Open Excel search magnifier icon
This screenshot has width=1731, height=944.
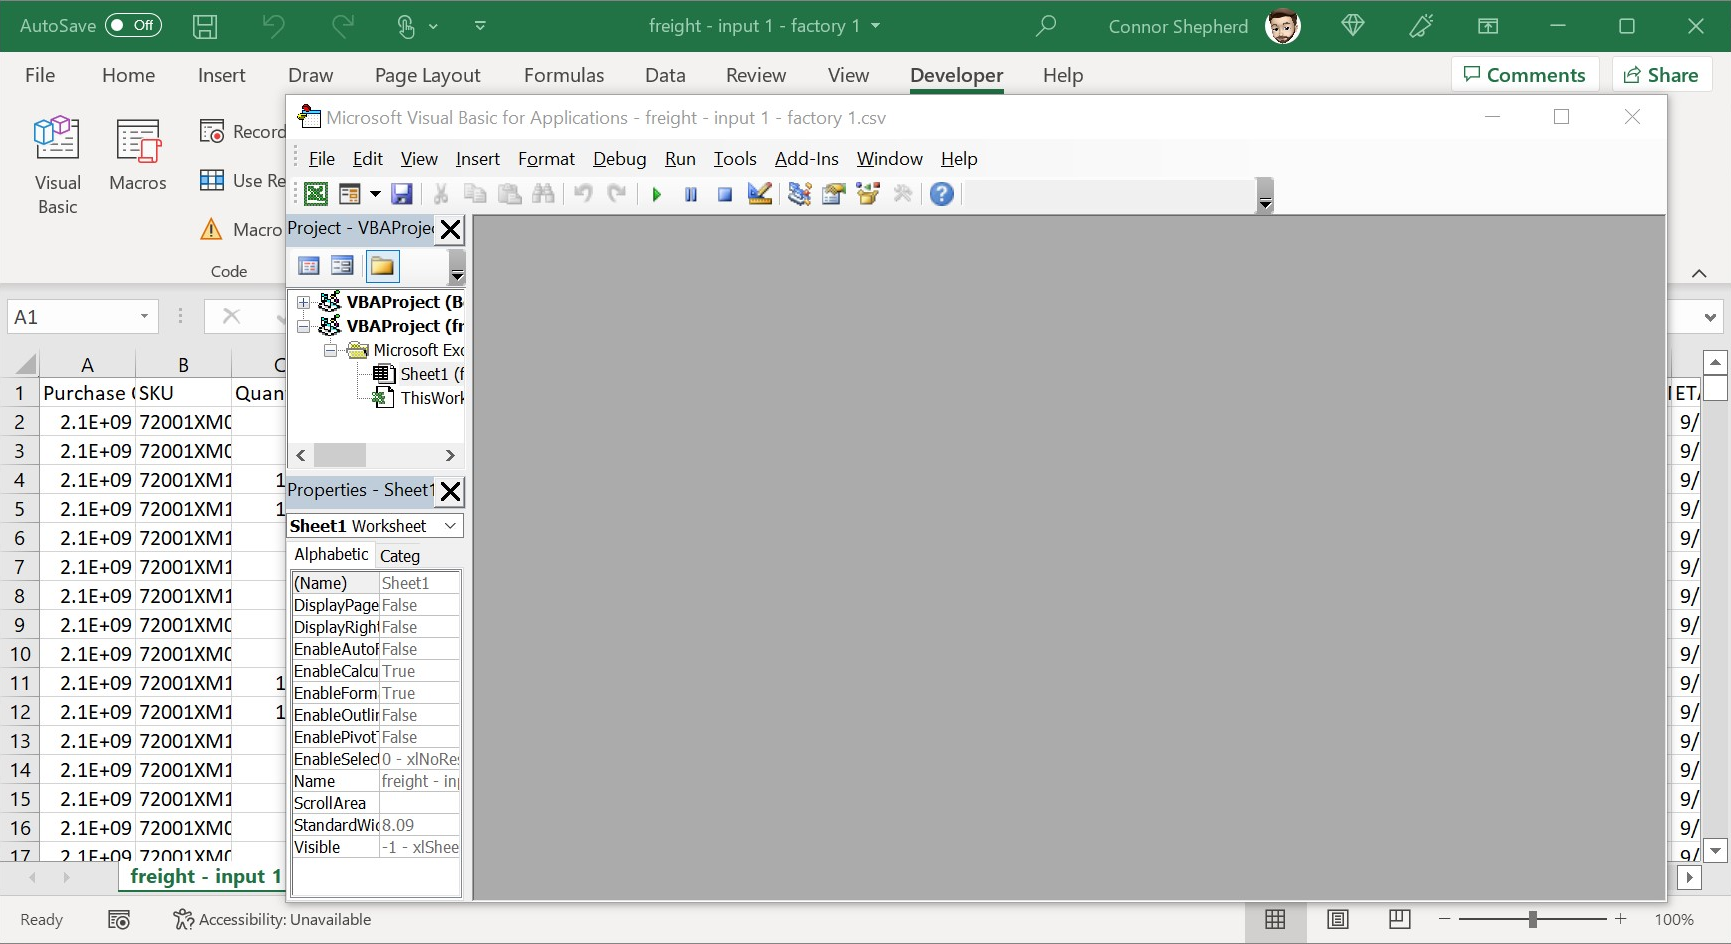[1046, 26]
